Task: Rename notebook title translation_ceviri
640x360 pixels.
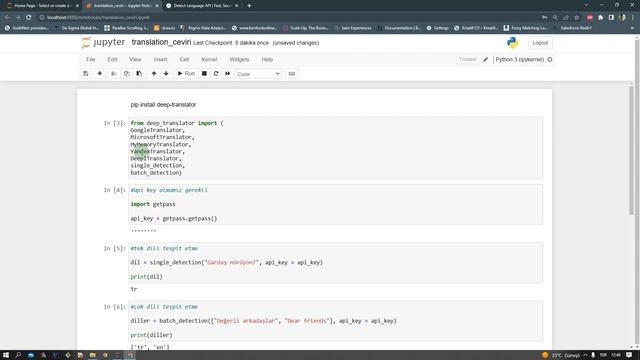Action: click(x=161, y=42)
